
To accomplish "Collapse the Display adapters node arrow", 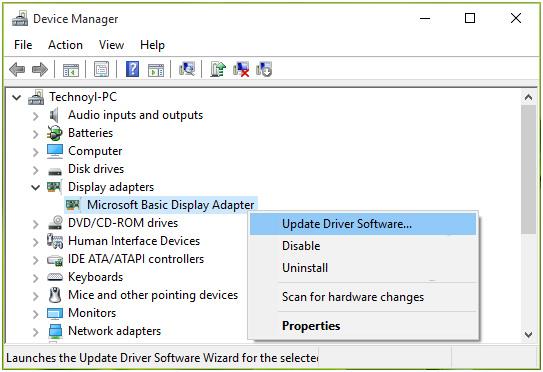I will click(36, 188).
